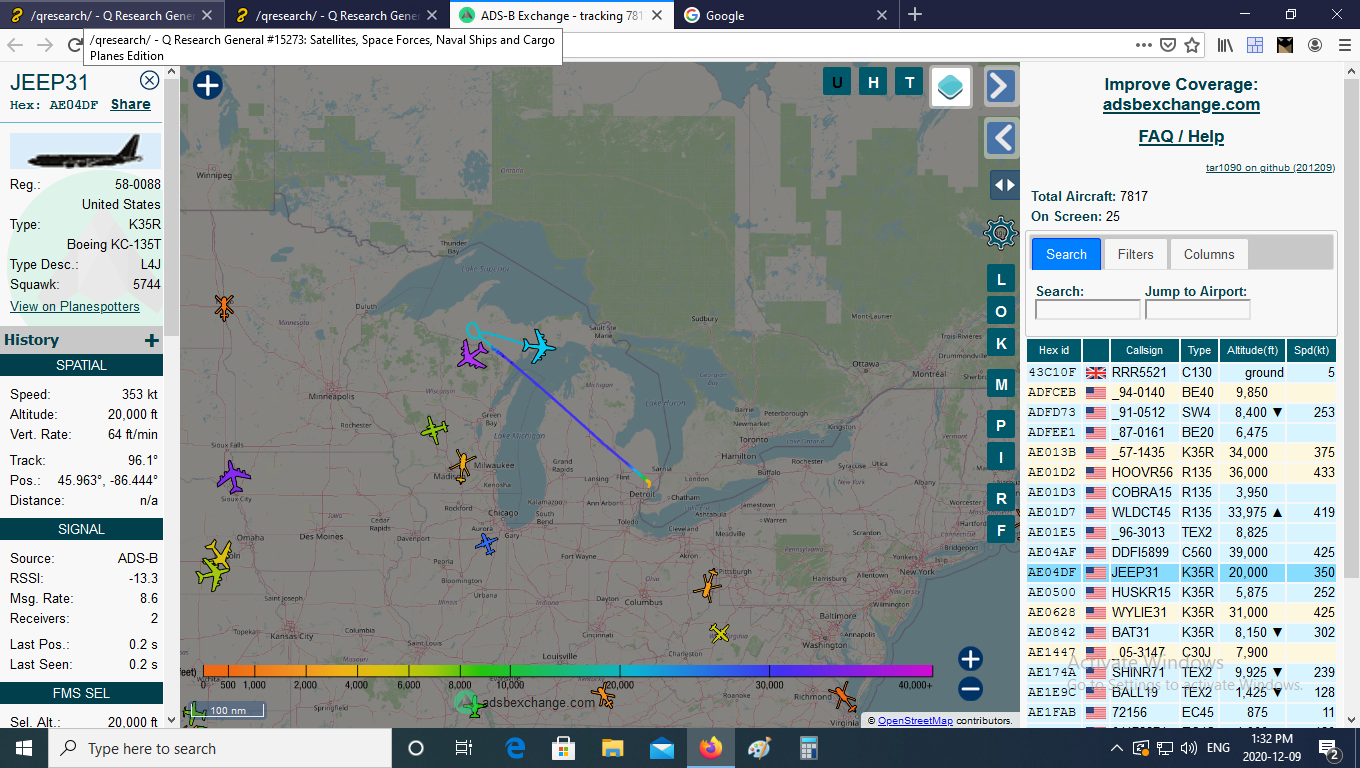Image resolution: width=1360 pixels, height=768 pixels.
Task: Switch to the Filters tab
Action: (1135, 254)
